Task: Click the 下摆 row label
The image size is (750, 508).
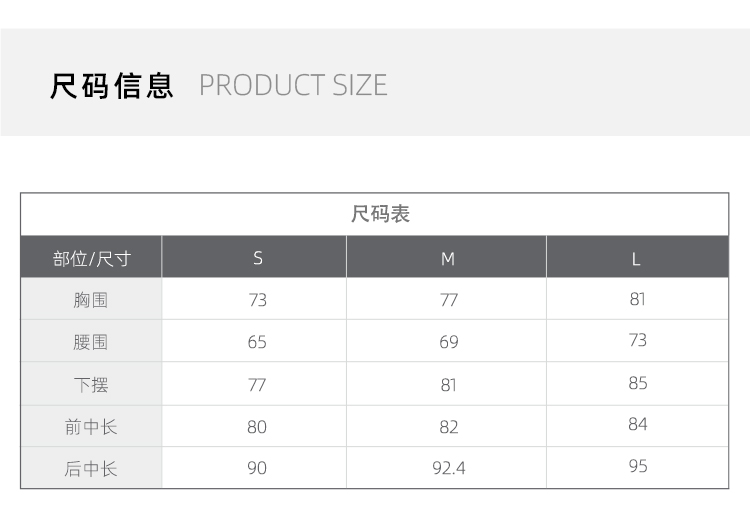Action: coord(91,385)
